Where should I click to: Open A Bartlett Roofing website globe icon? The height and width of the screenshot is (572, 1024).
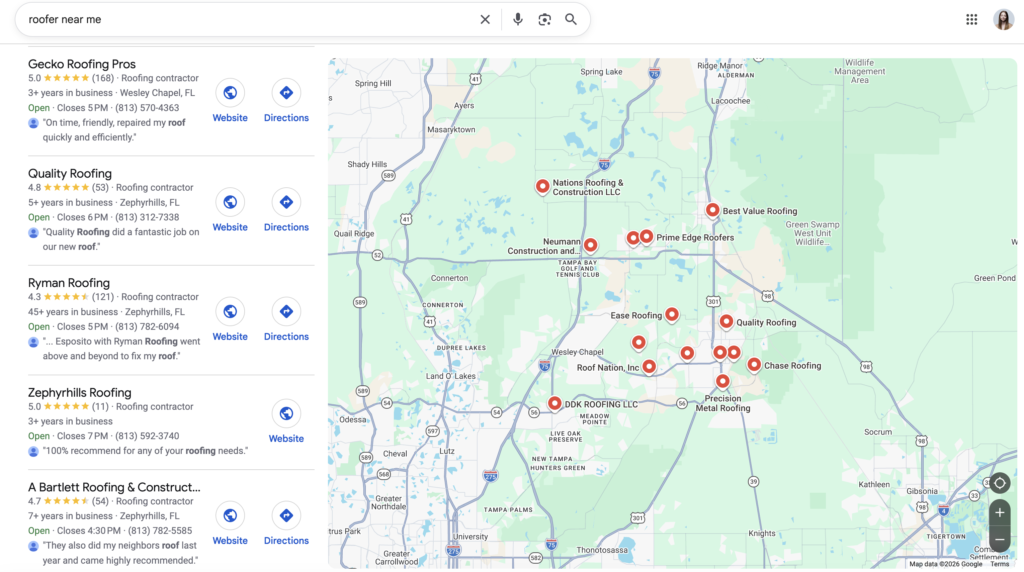click(x=230, y=516)
